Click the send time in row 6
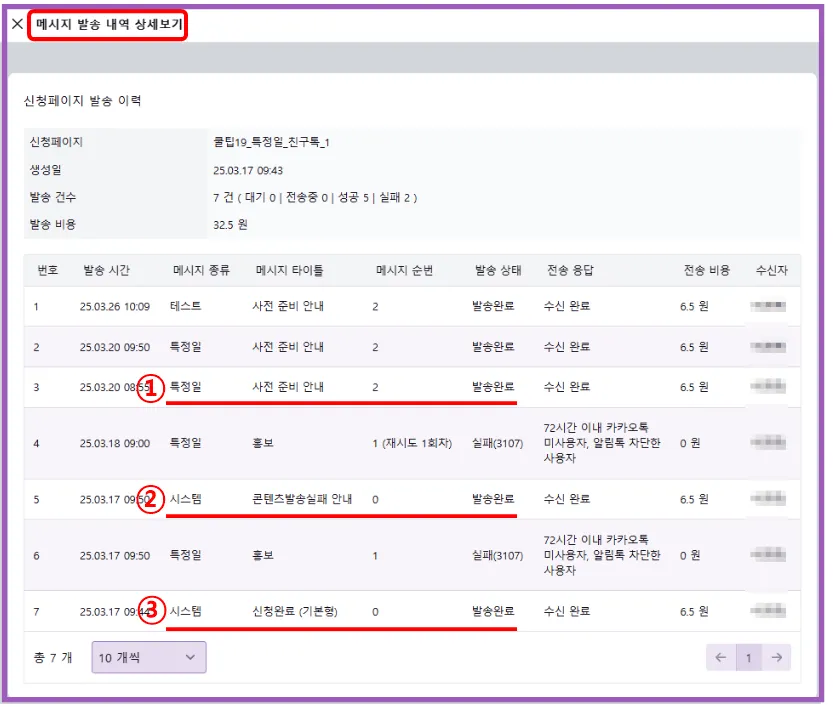Screen dimensions: 833x707 click(115, 556)
